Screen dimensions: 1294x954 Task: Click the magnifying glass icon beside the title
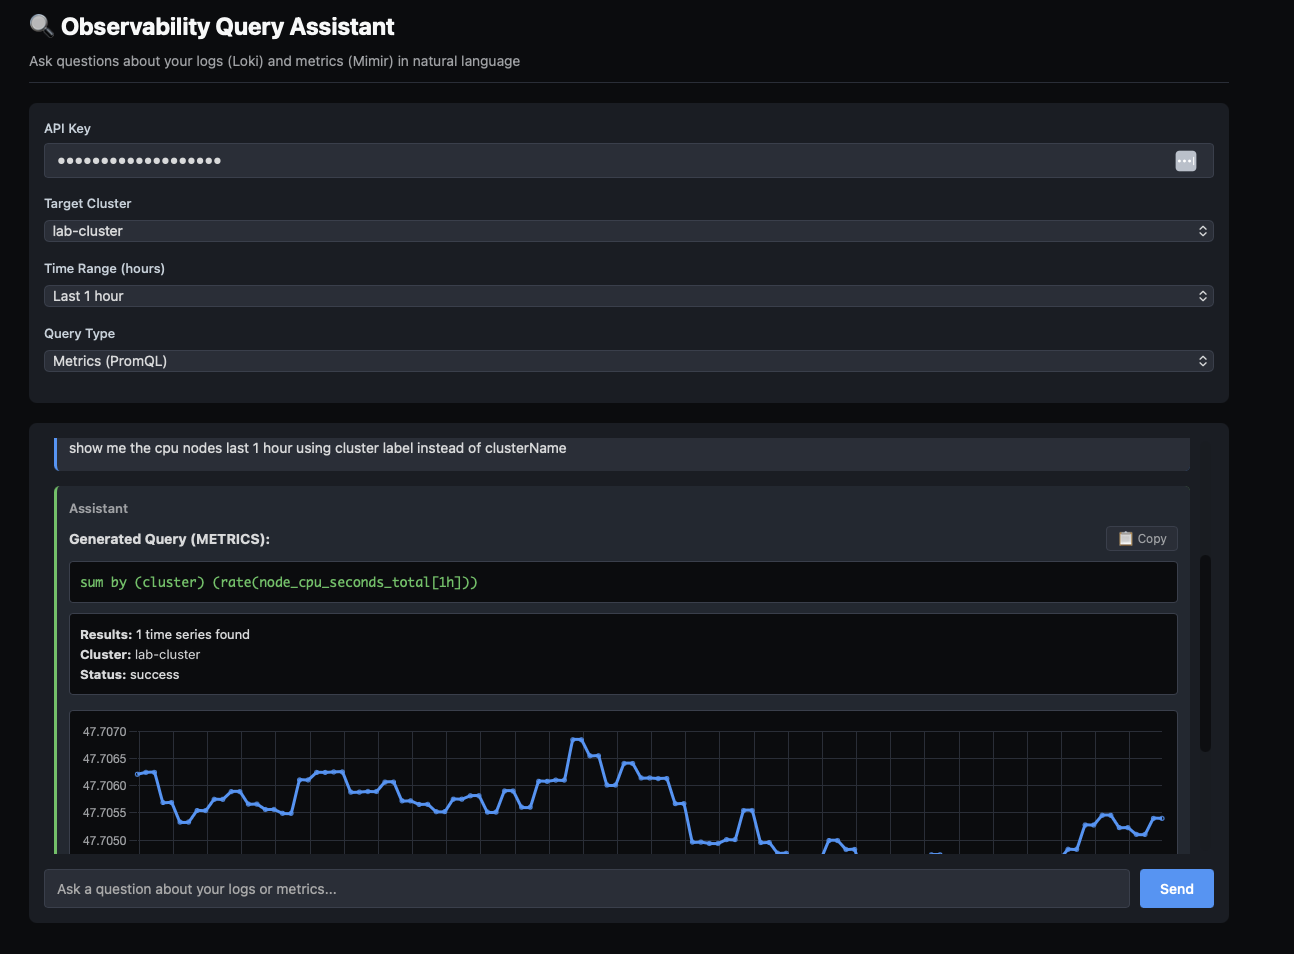[41, 25]
